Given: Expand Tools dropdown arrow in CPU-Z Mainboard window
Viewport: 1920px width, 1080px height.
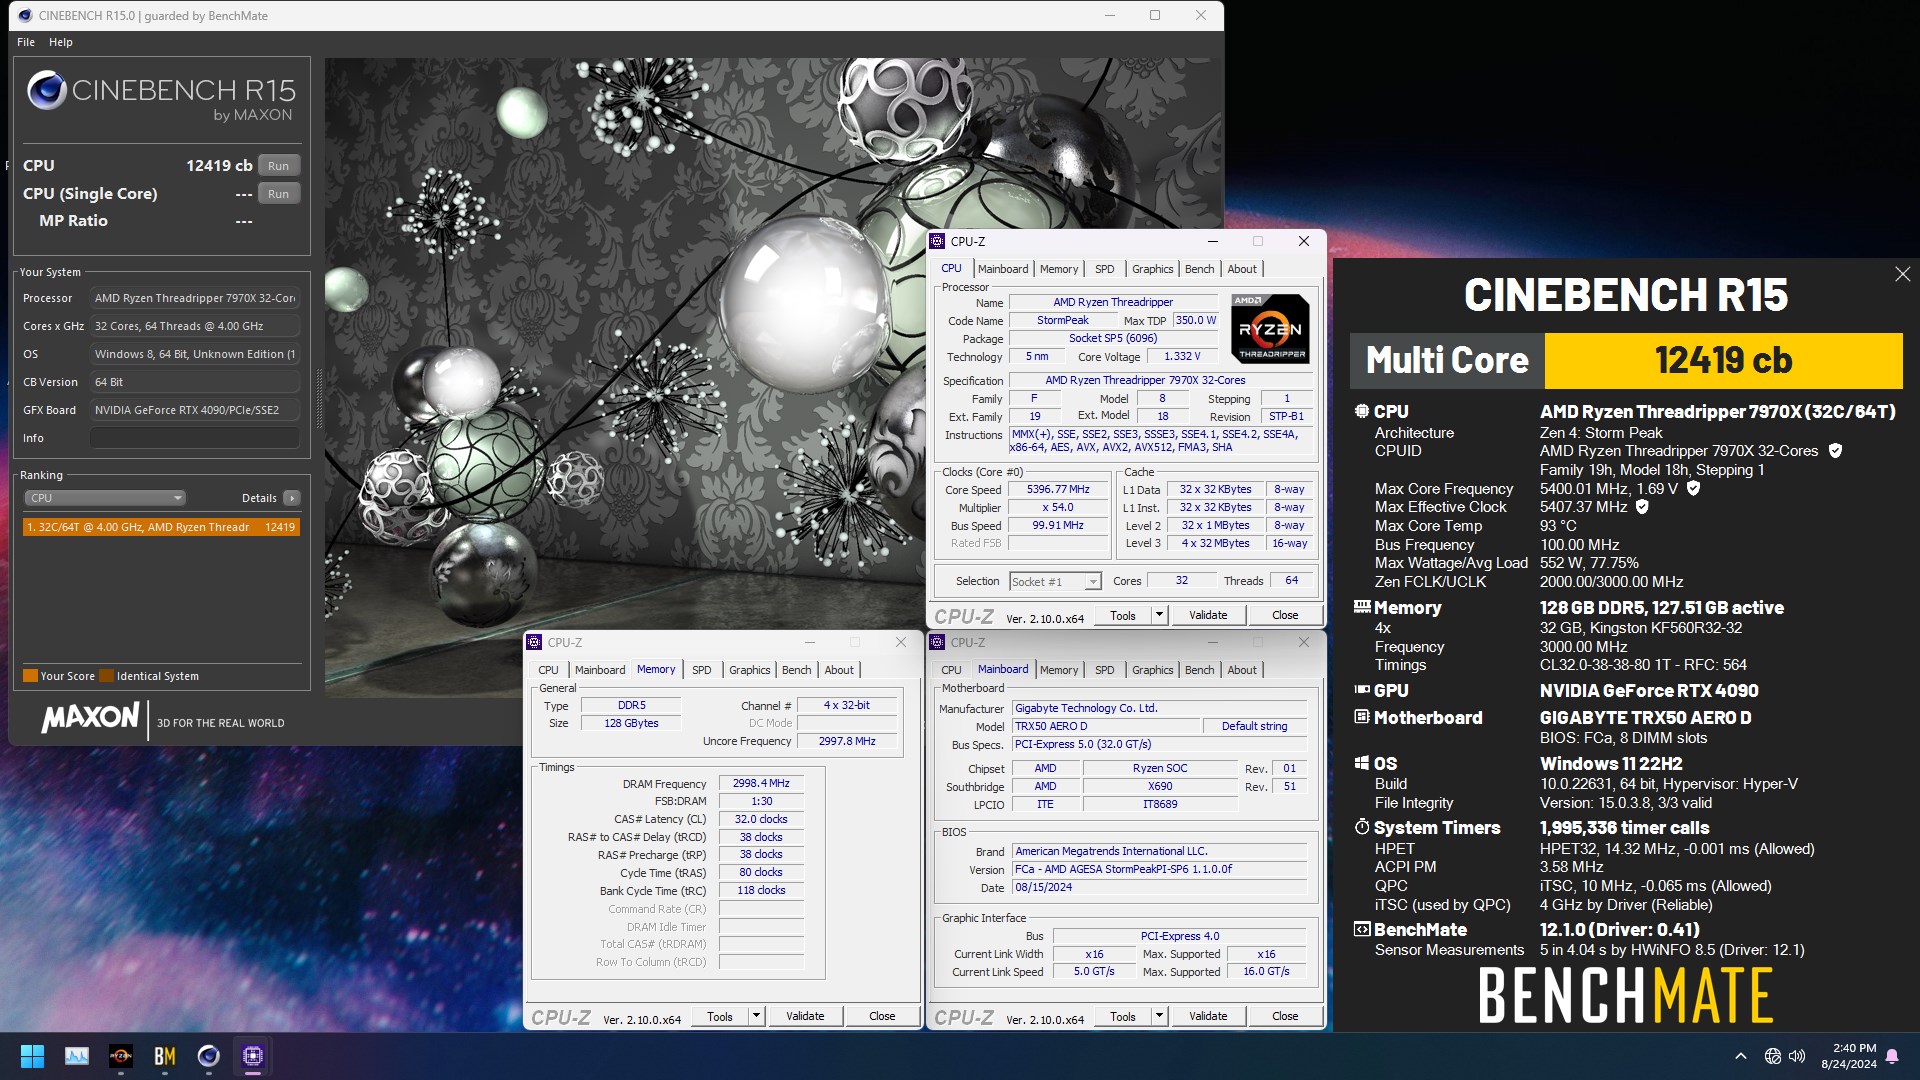Looking at the screenshot, I should [1160, 1016].
